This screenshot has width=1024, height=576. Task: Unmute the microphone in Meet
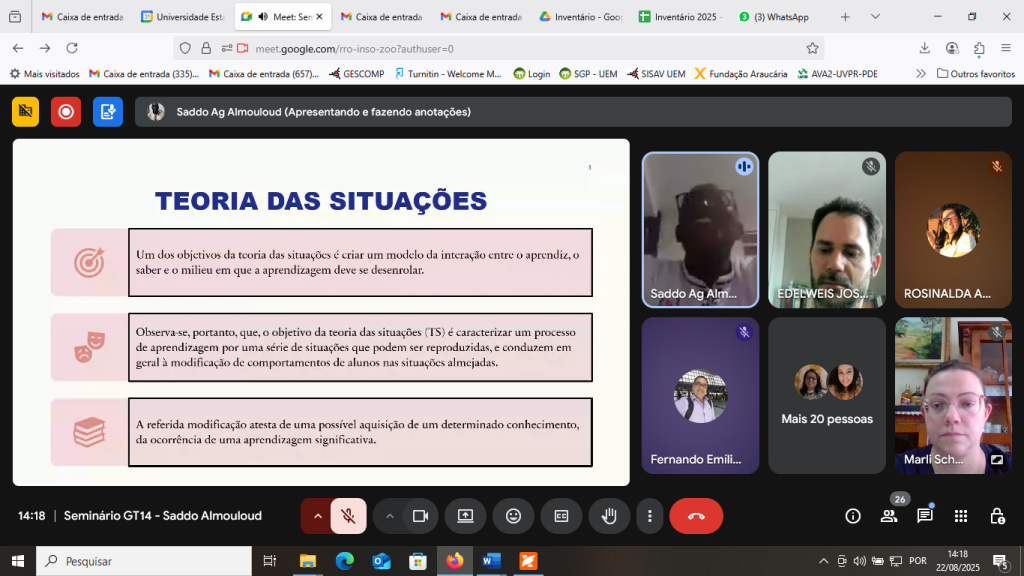tap(348, 516)
